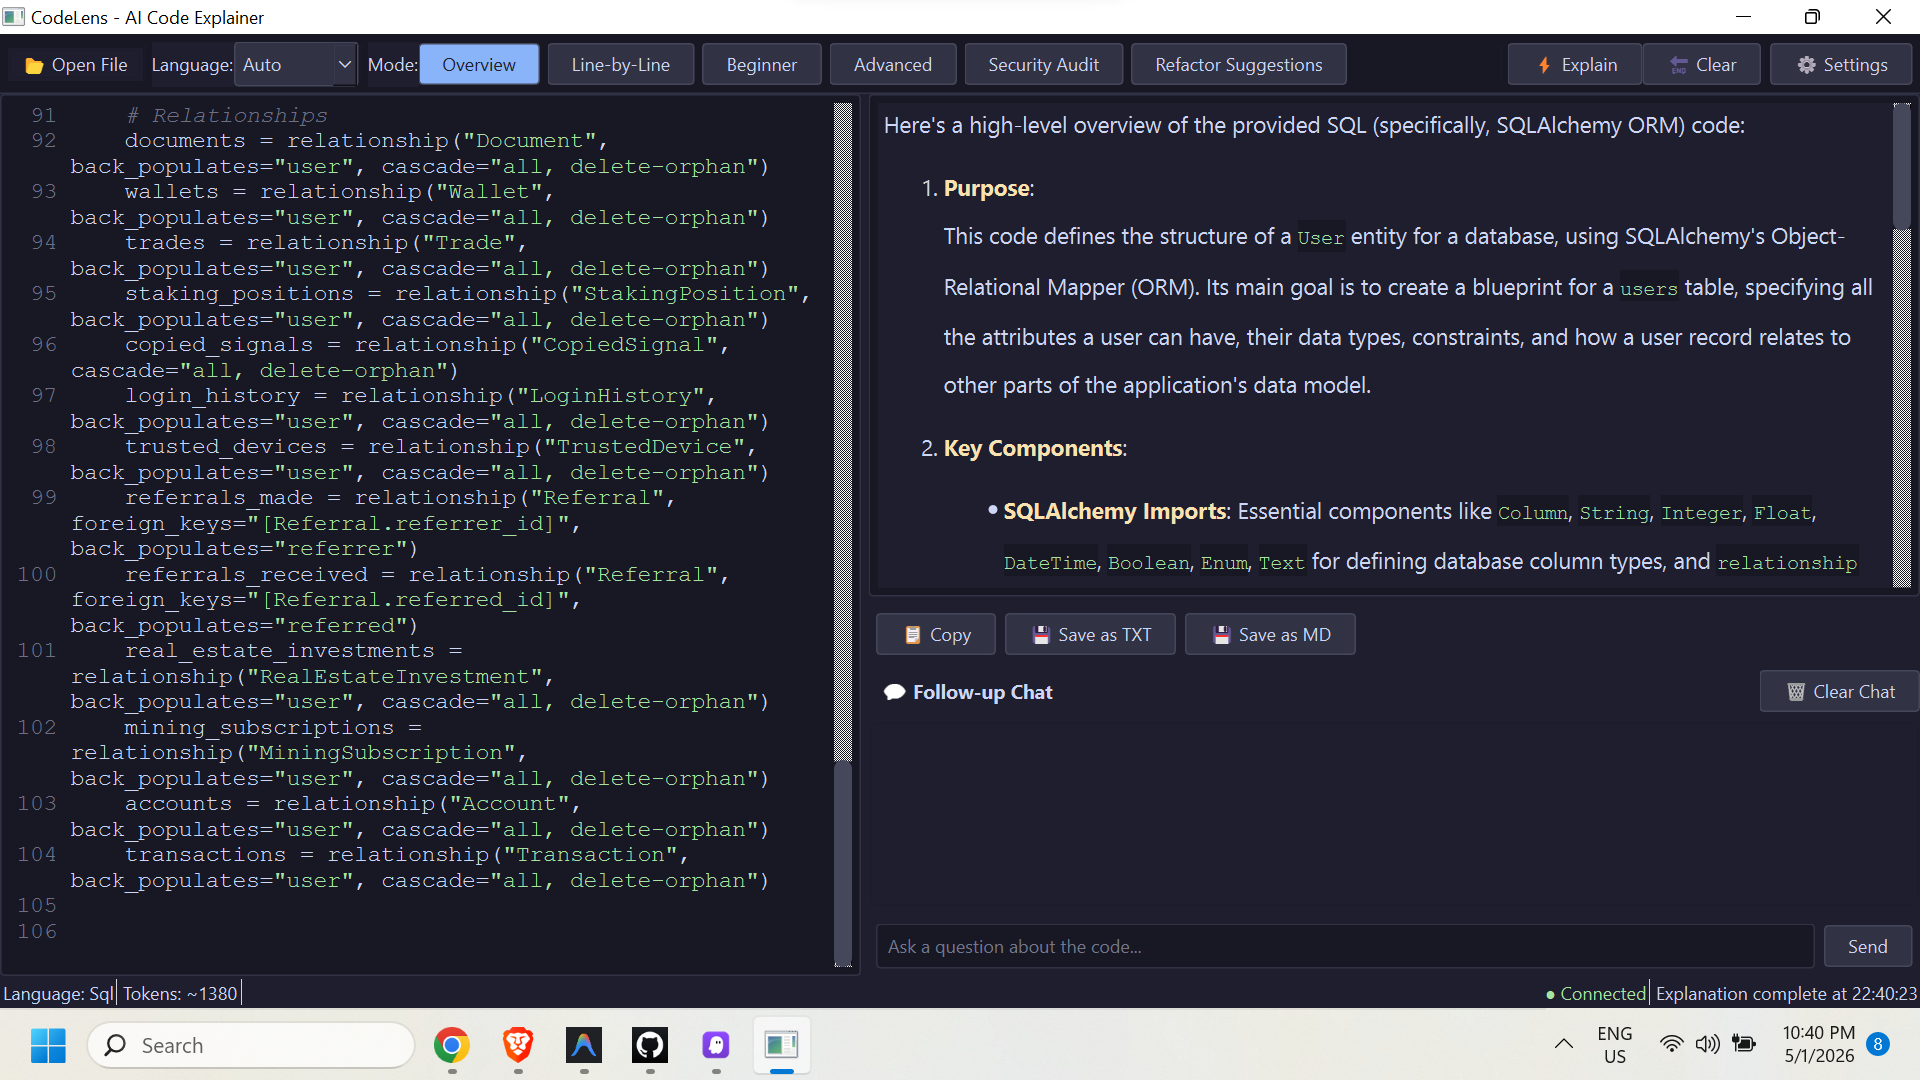Screen dimensions: 1920x1080
Task: Click the Connected status indicator
Action: click(x=1596, y=994)
